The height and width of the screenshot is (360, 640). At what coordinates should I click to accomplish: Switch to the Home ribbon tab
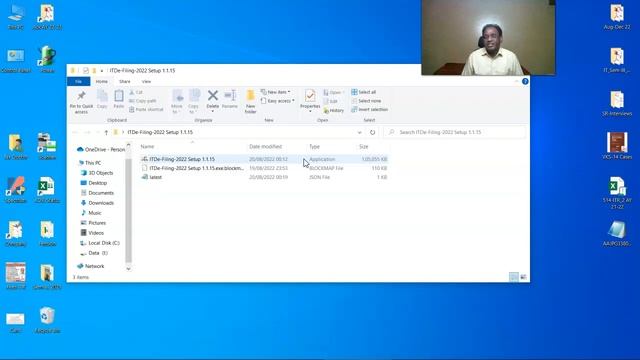pyautogui.click(x=102, y=82)
